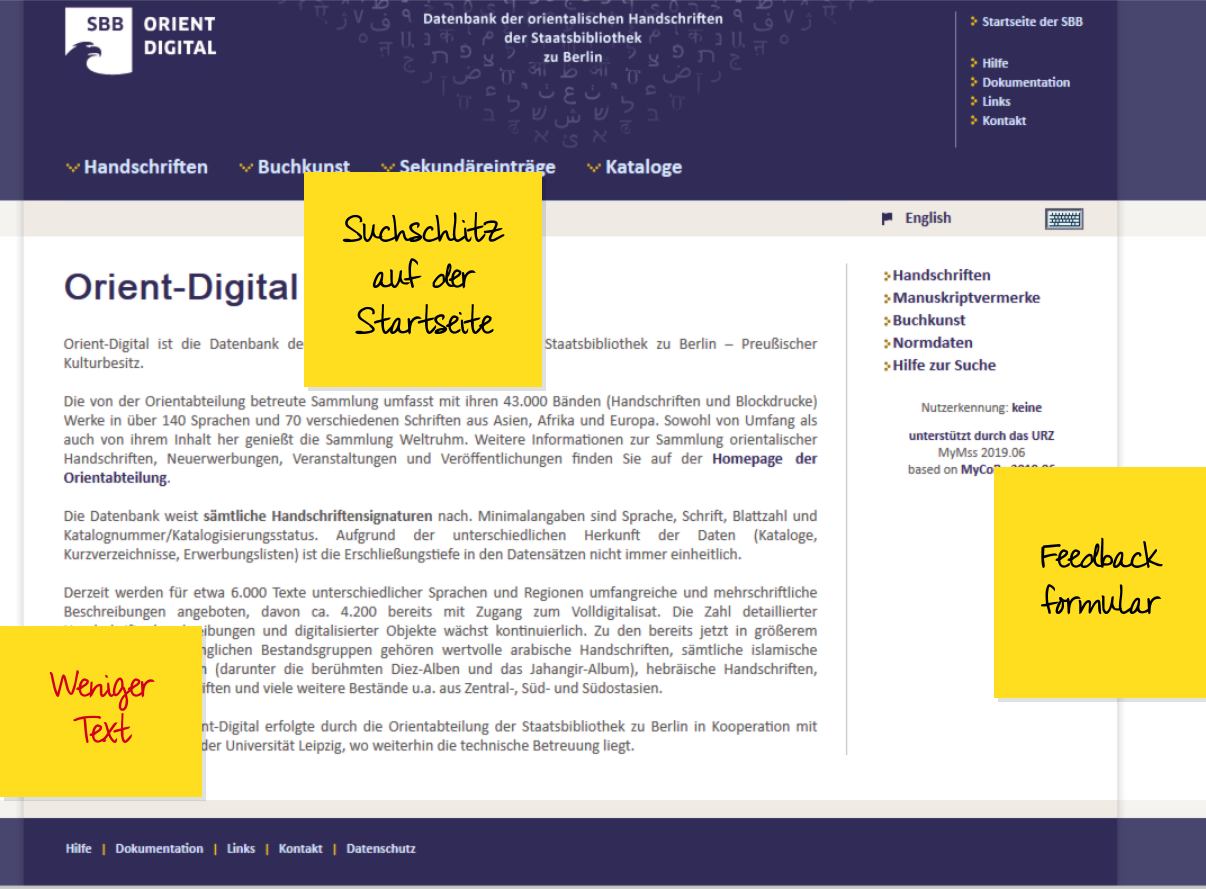
Task: Click the 'Nutzerkennung: keine' text
Action: point(981,408)
